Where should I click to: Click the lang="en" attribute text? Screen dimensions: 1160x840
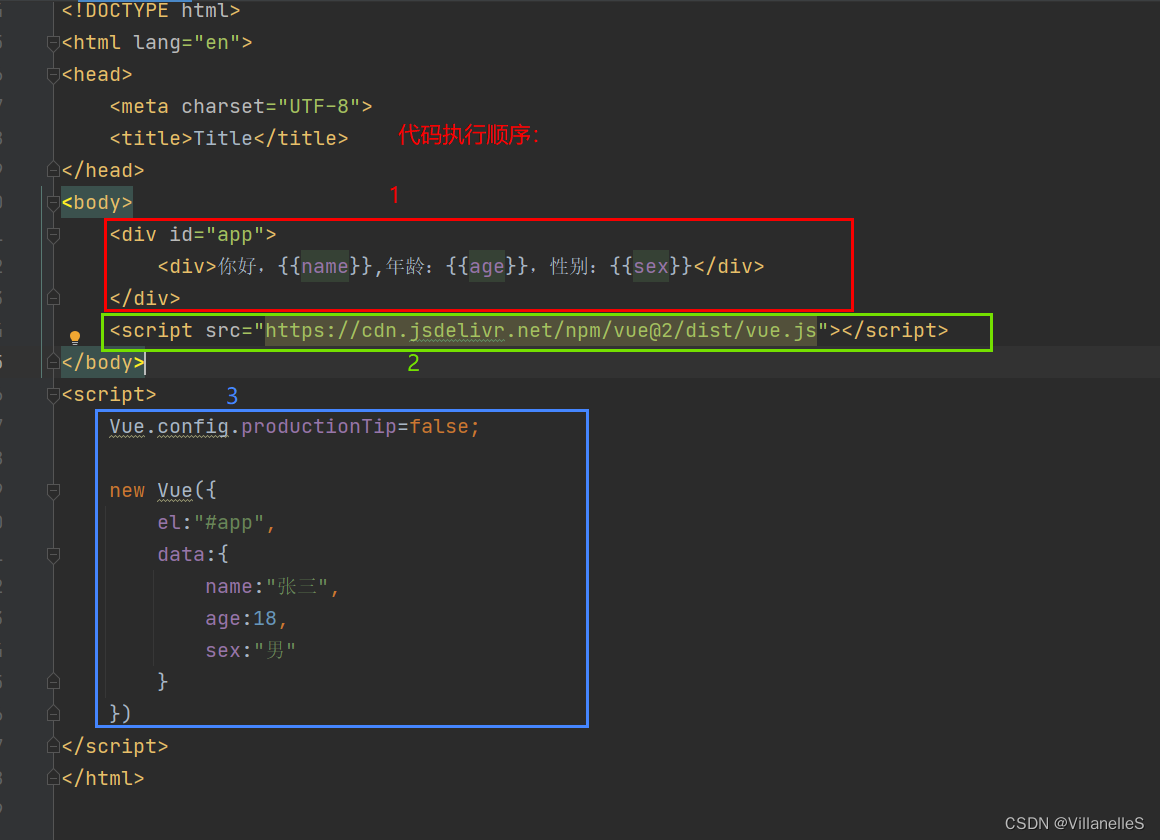(187, 43)
